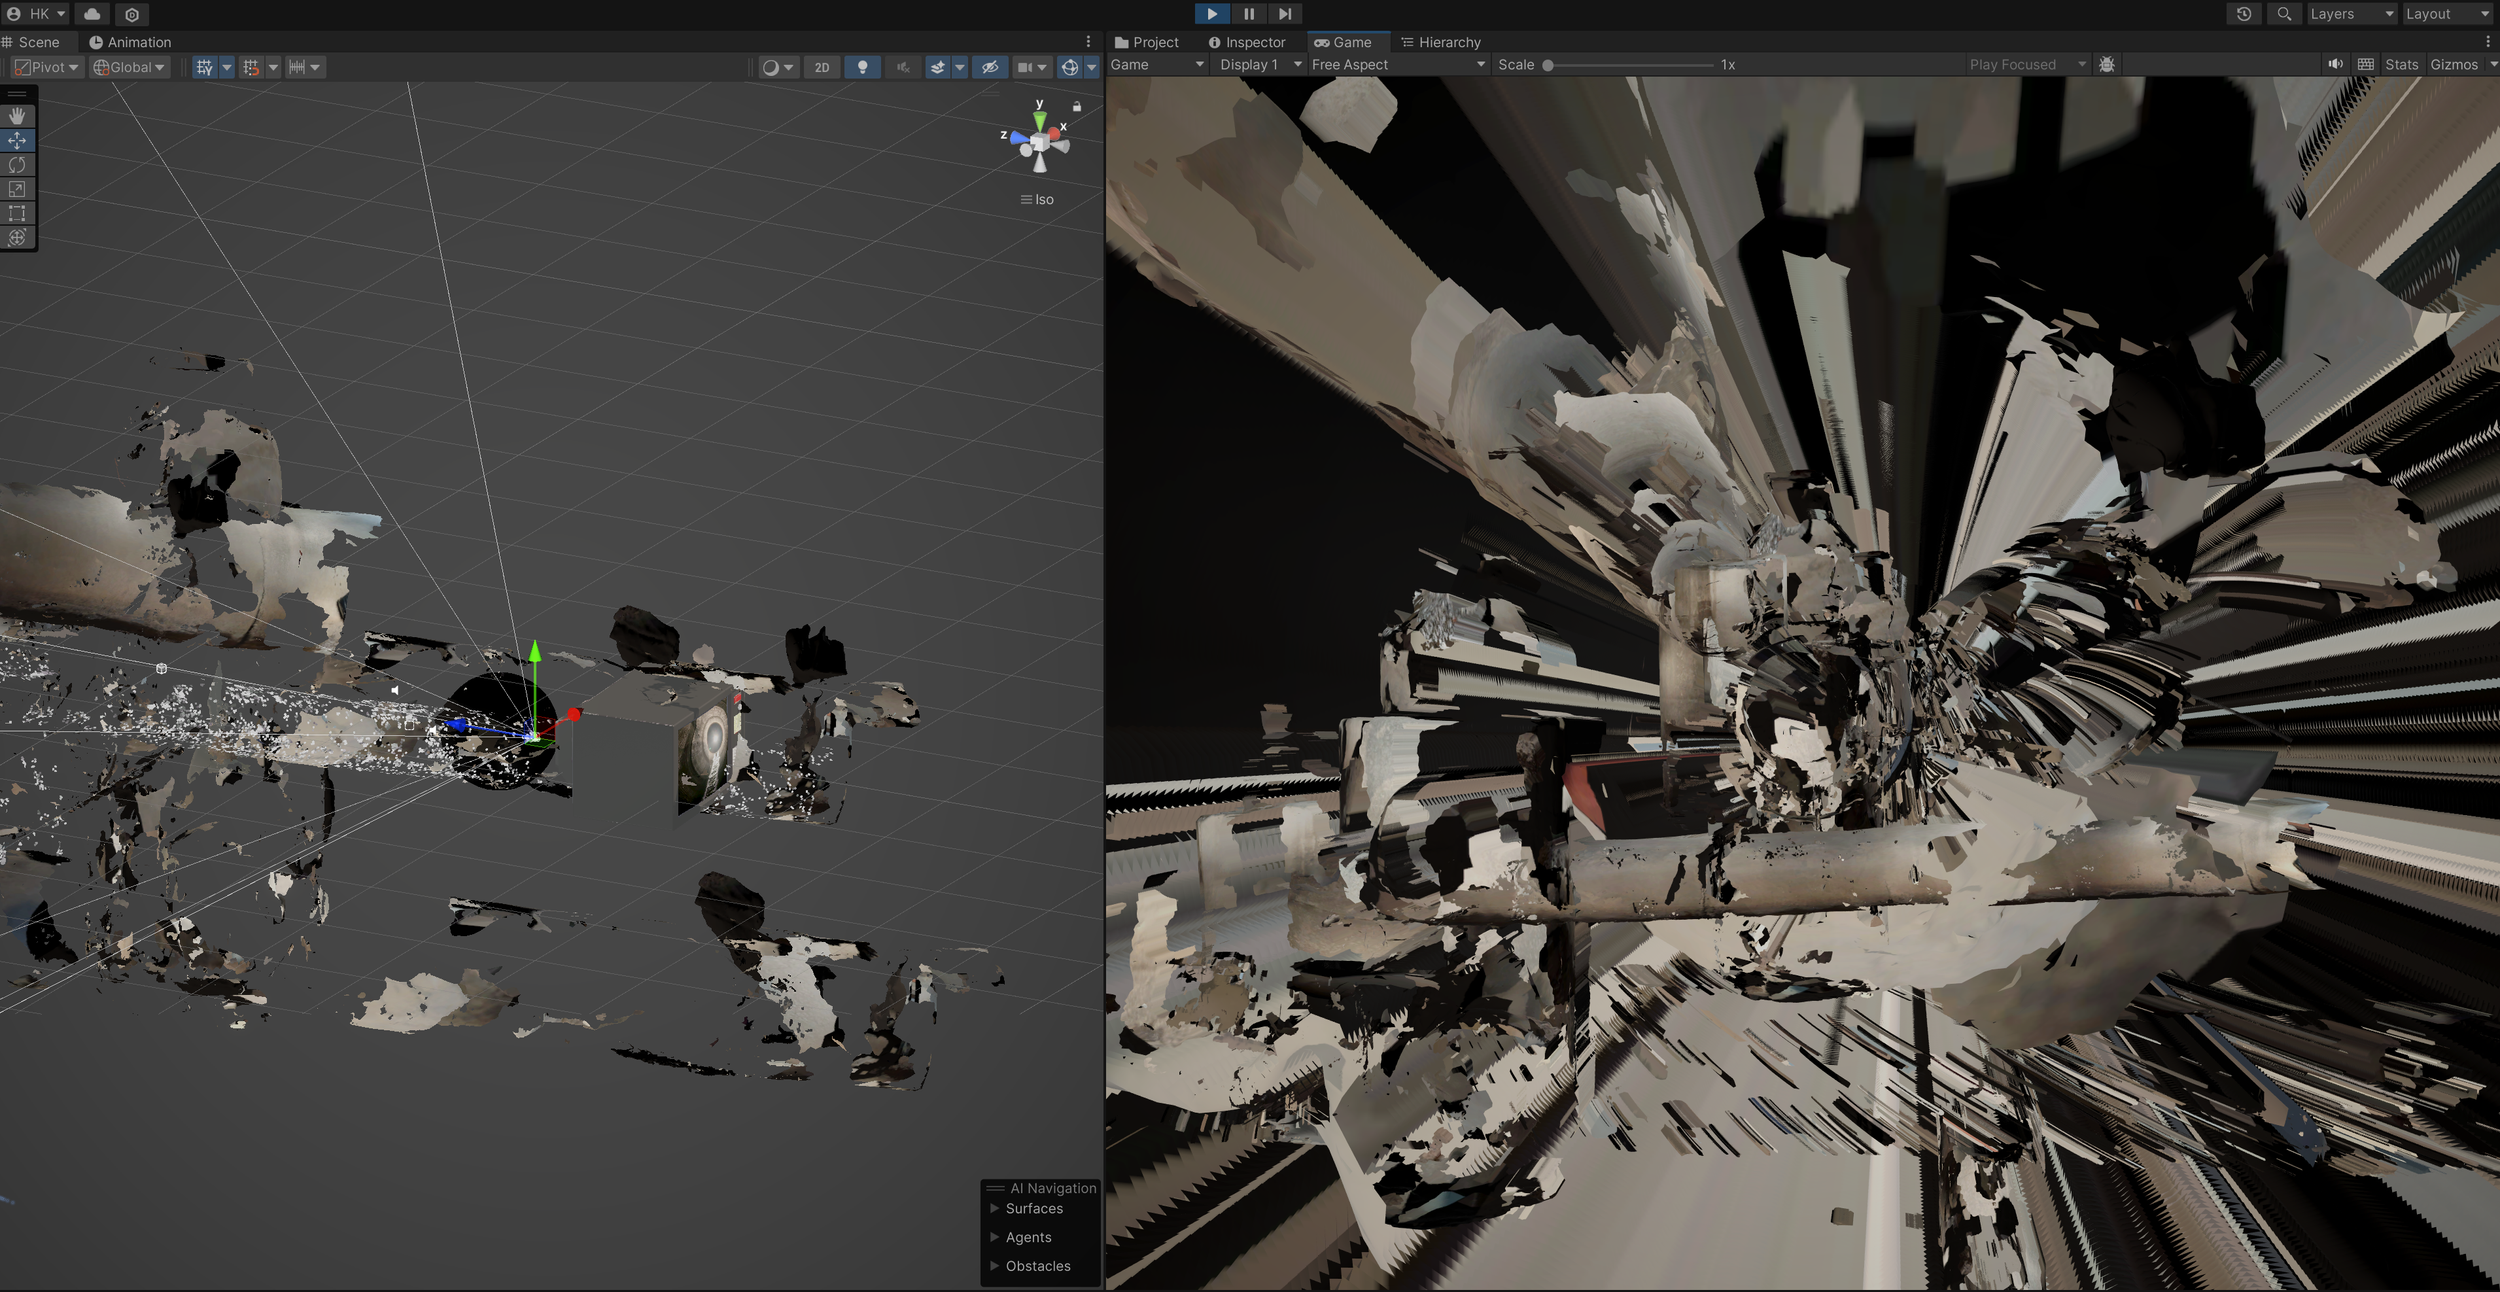The image size is (2500, 1292).
Task: Click the snap increment settings icon
Action: [x=297, y=67]
